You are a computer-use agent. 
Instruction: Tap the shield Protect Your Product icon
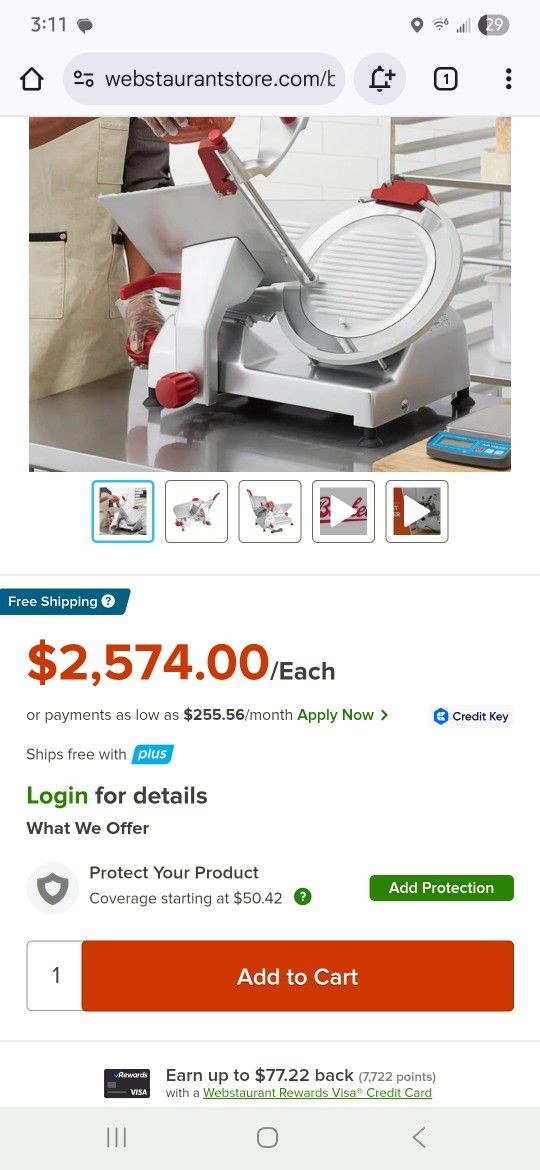(x=53, y=888)
